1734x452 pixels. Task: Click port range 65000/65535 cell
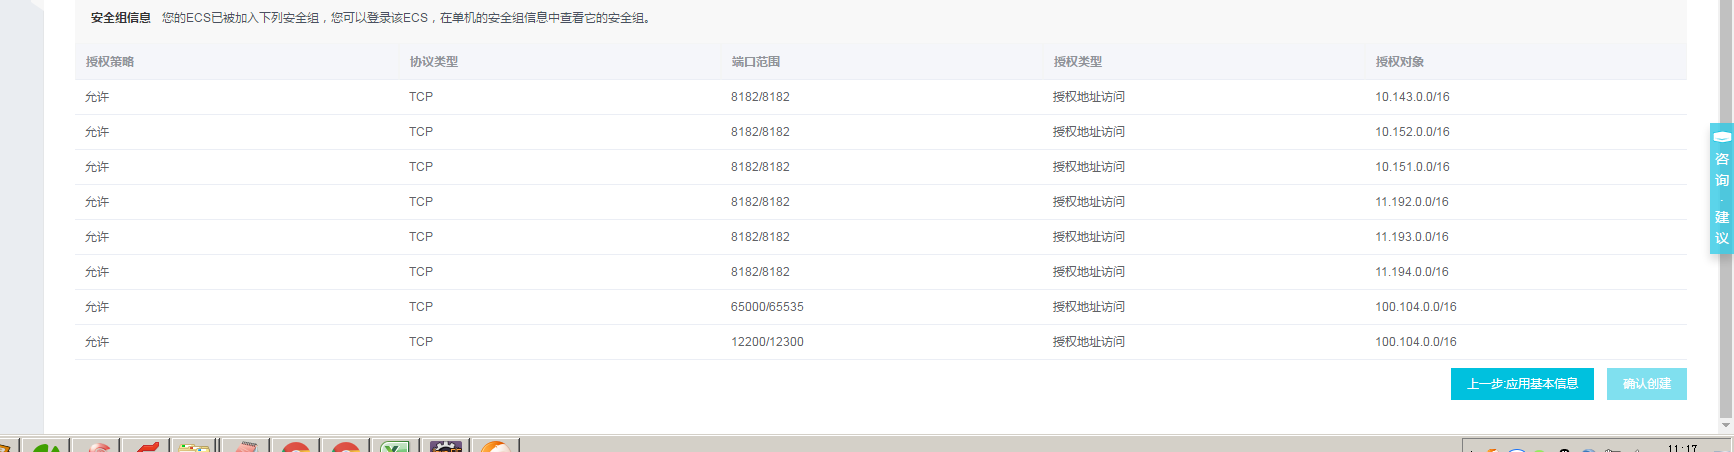coord(767,307)
